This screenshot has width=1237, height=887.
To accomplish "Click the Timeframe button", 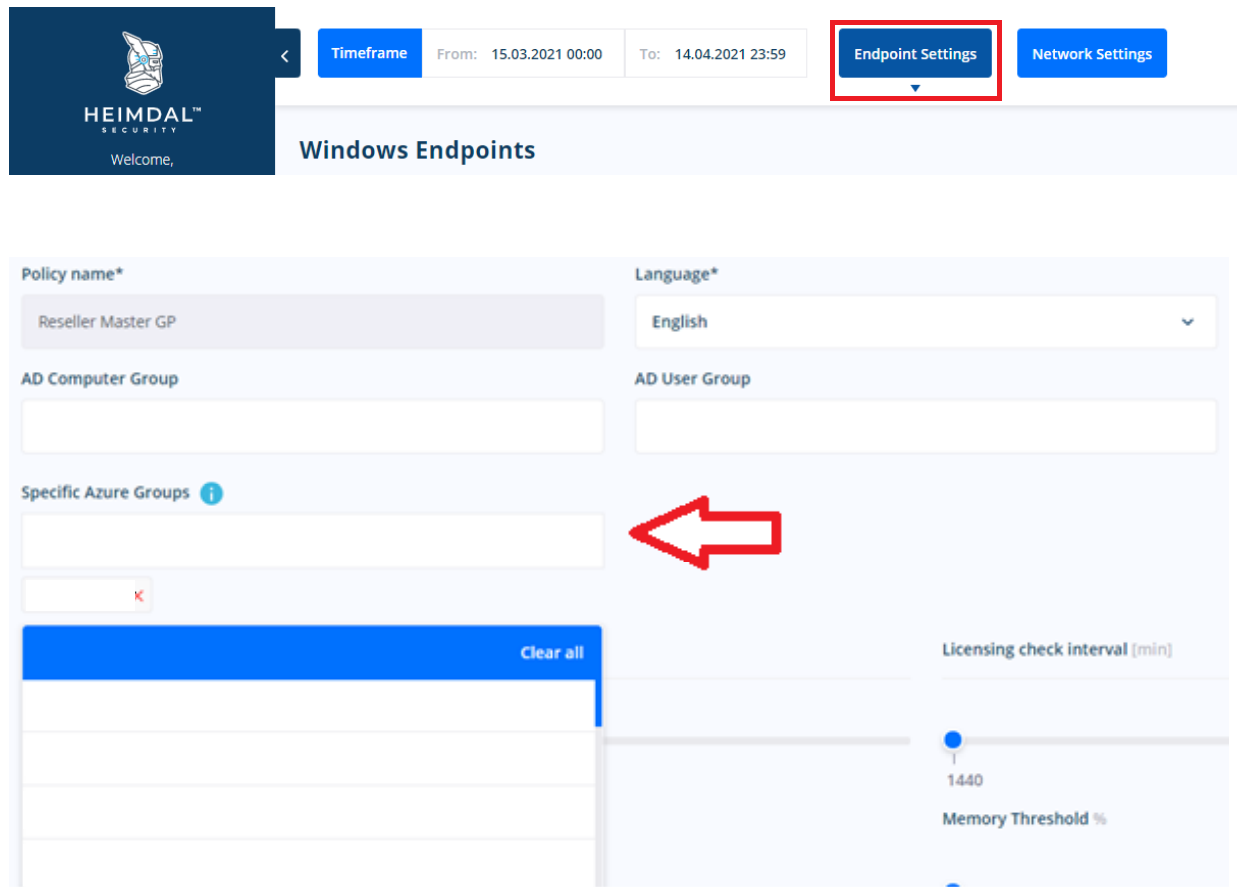I will [369, 53].
